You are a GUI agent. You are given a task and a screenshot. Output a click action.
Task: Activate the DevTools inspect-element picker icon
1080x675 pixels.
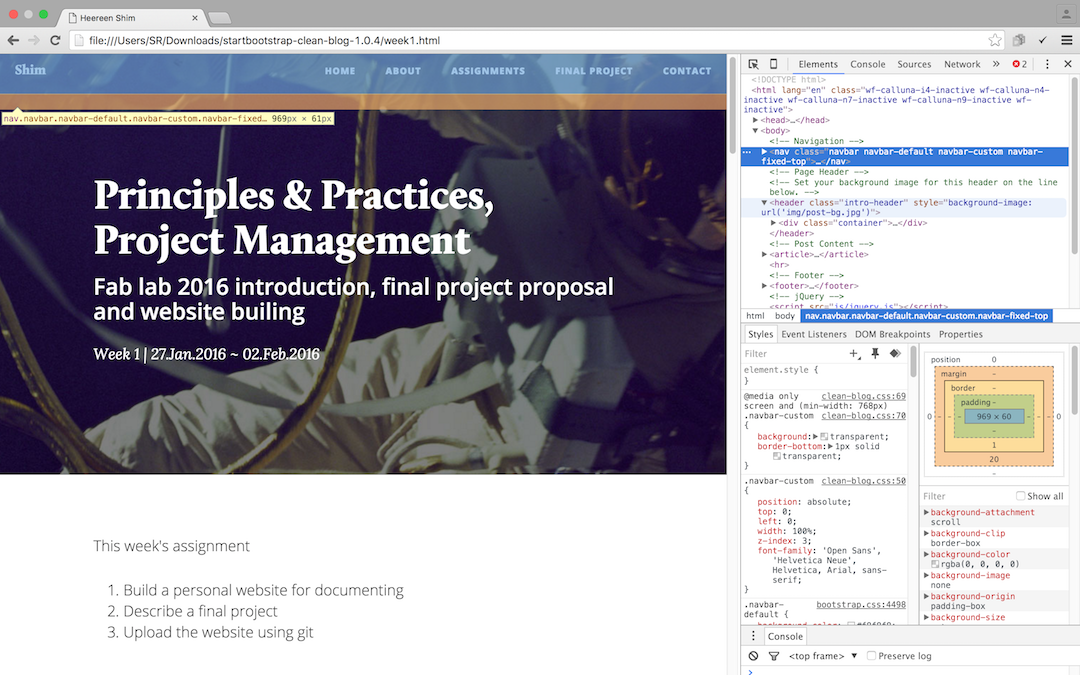pos(753,64)
